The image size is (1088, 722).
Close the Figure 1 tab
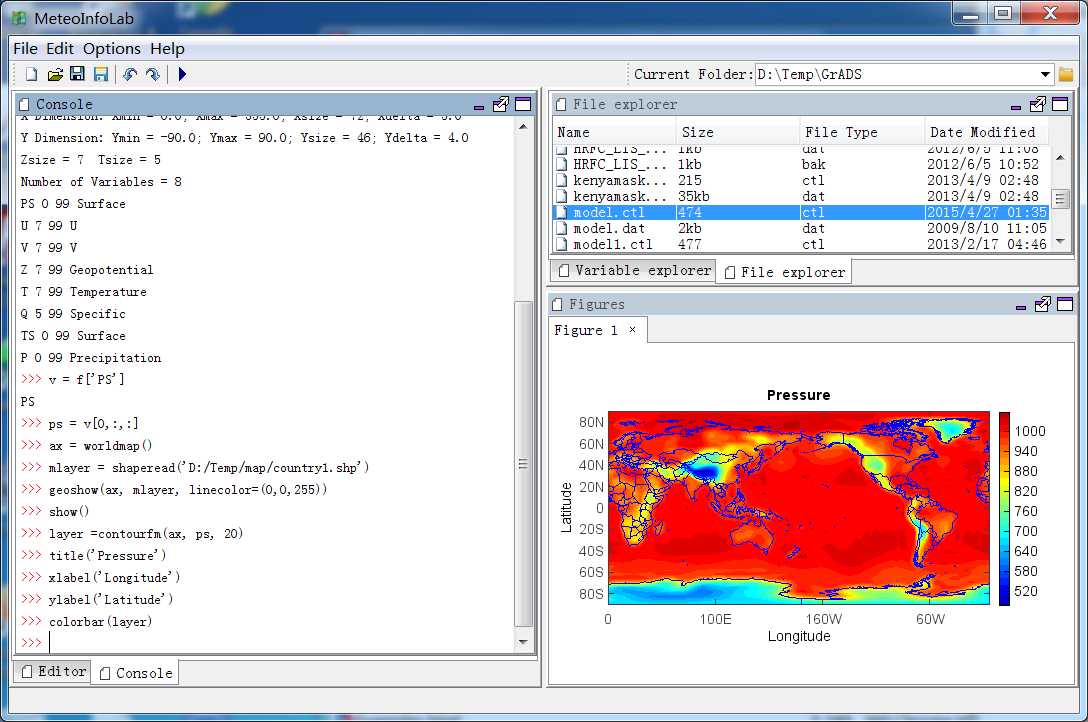tap(632, 329)
